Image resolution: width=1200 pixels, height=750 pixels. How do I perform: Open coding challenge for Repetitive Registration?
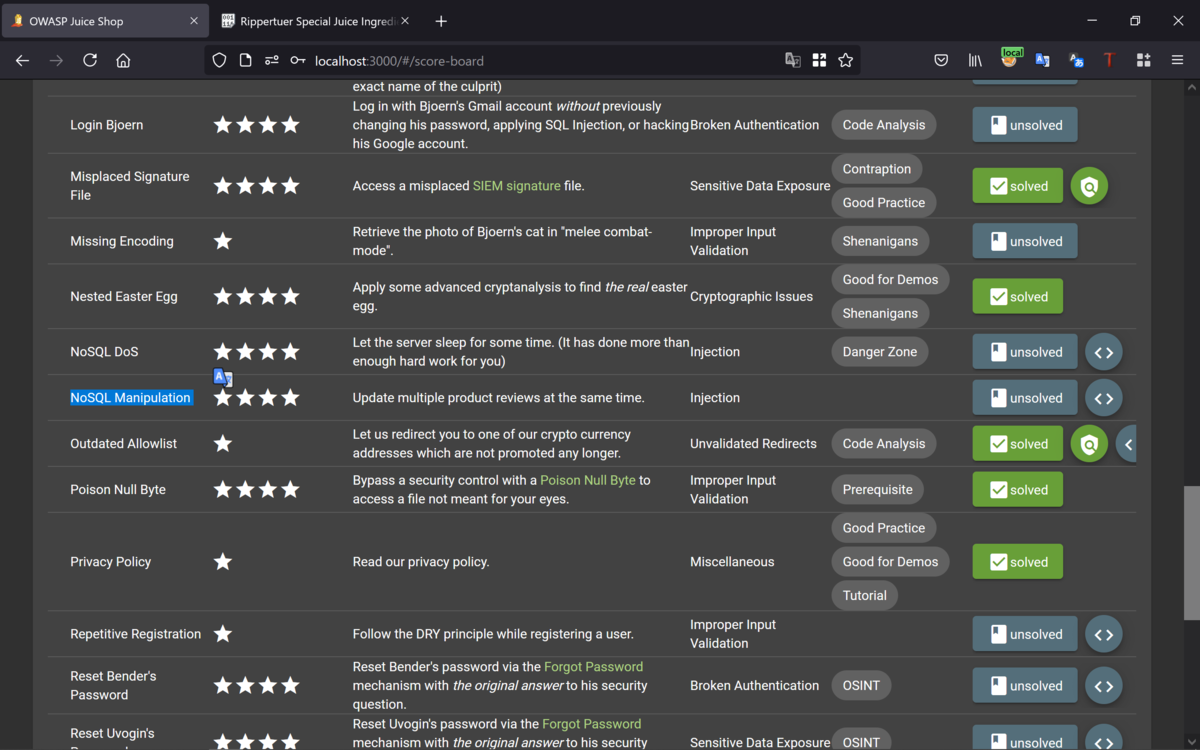[x=1104, y=634]
